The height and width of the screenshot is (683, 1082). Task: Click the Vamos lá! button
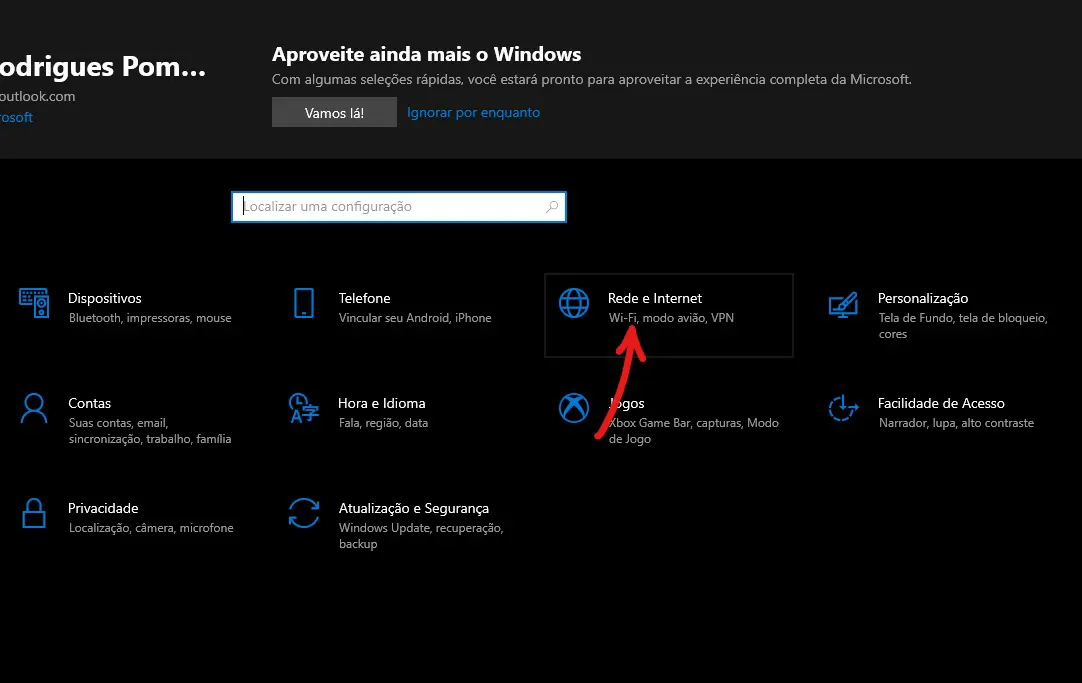pos(334,112)
